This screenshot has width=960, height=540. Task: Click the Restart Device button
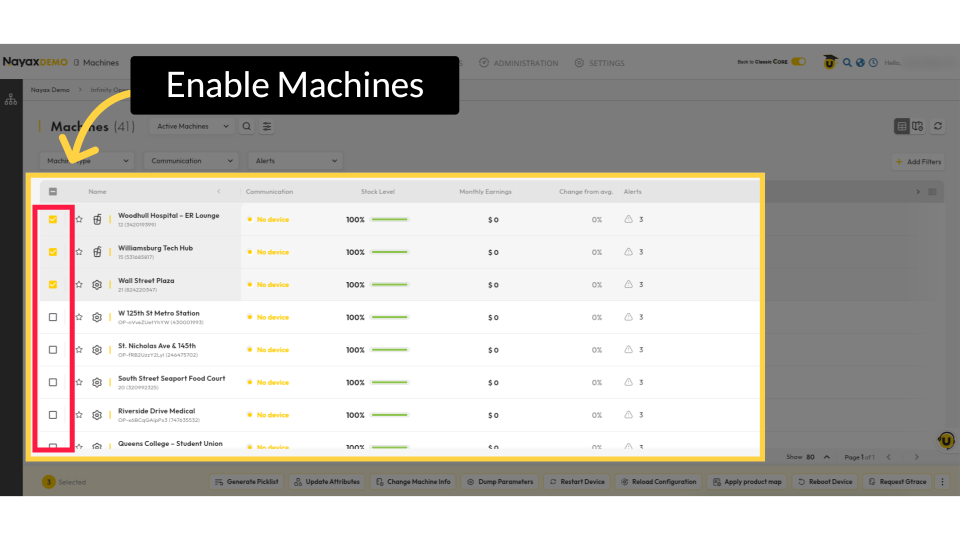577,482
